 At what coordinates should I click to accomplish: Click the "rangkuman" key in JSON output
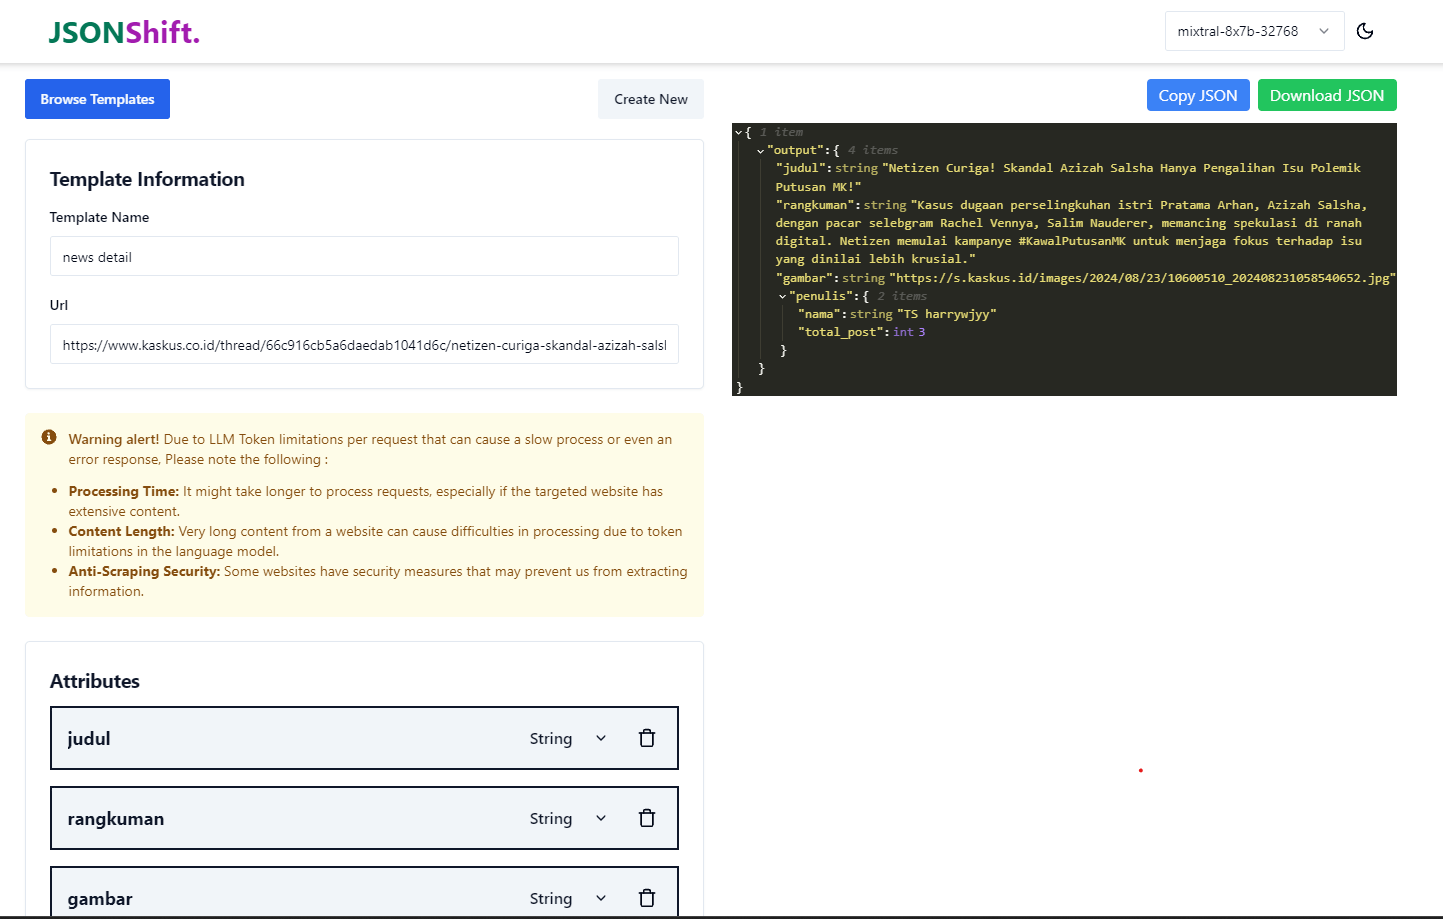pyautogui.click(x=816, y=205)
